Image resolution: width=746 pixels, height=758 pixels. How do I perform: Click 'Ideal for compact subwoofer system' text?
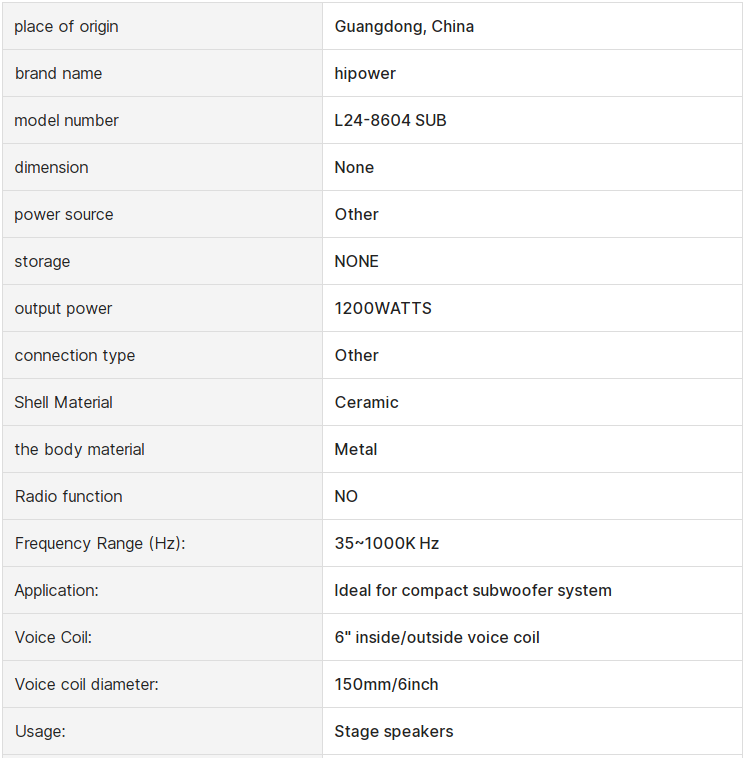(473, 591)
